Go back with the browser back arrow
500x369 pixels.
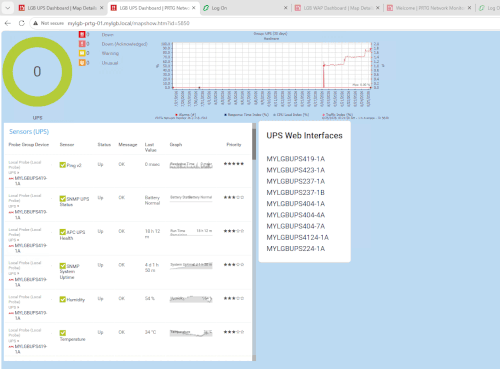pos(8,23)
